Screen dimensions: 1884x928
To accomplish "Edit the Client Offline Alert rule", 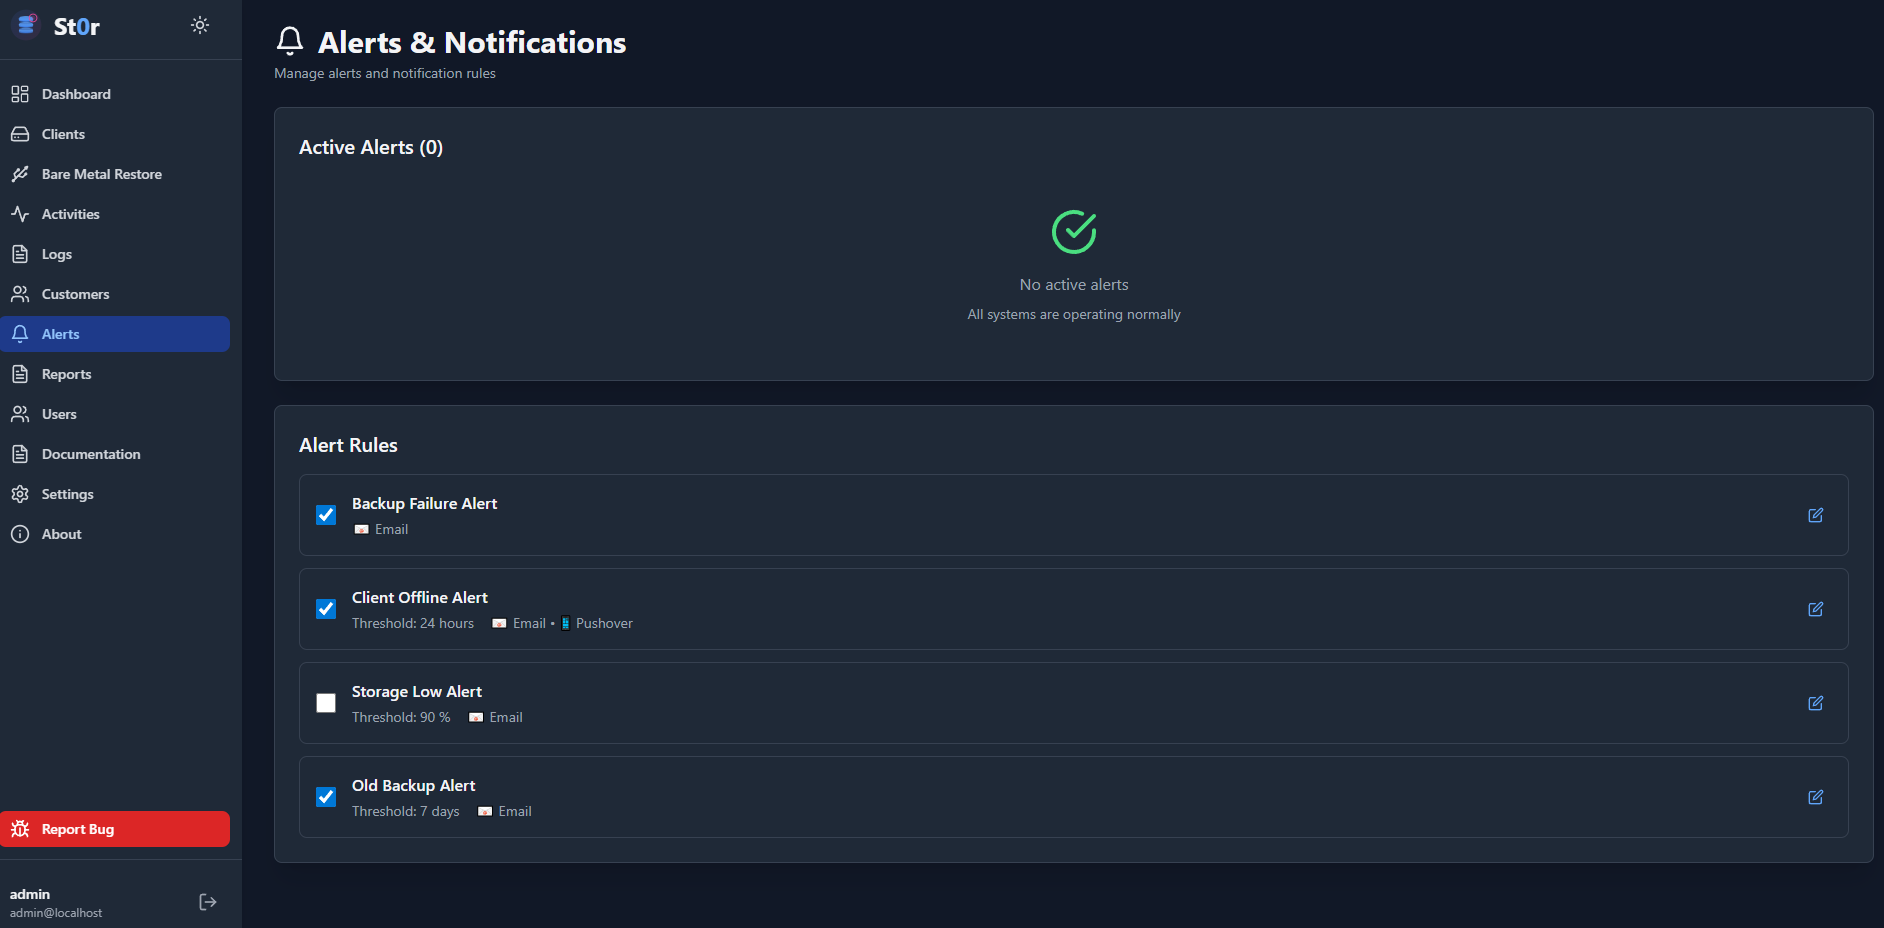I will [x=1815, y=609].
